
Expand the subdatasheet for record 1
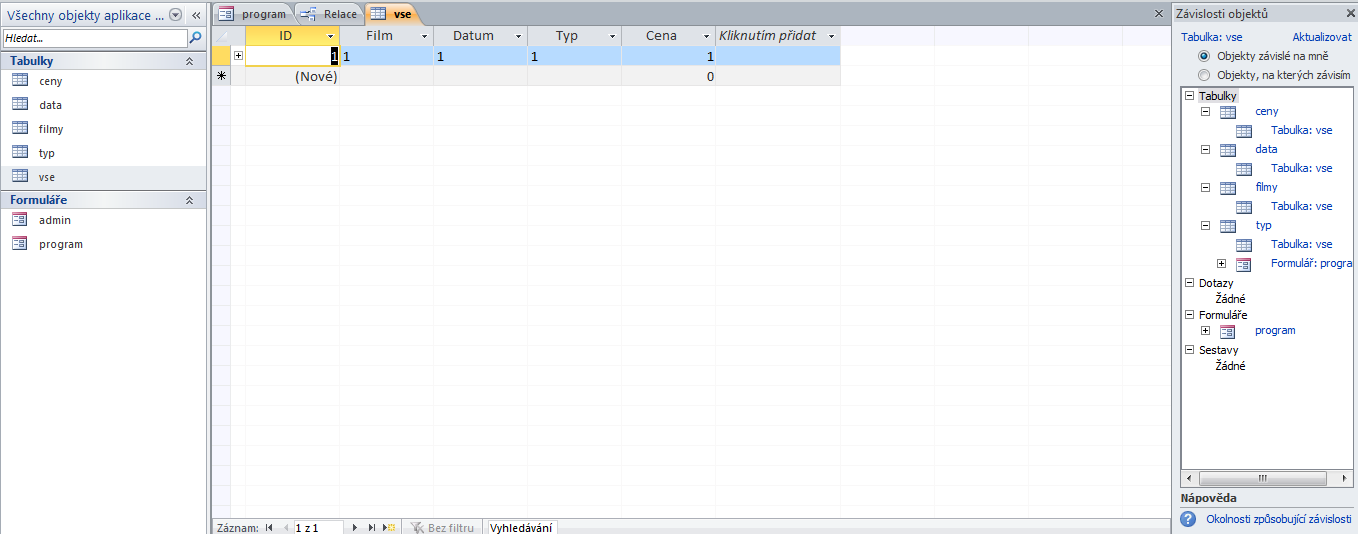pyautogui.click(x=238, y=56)
